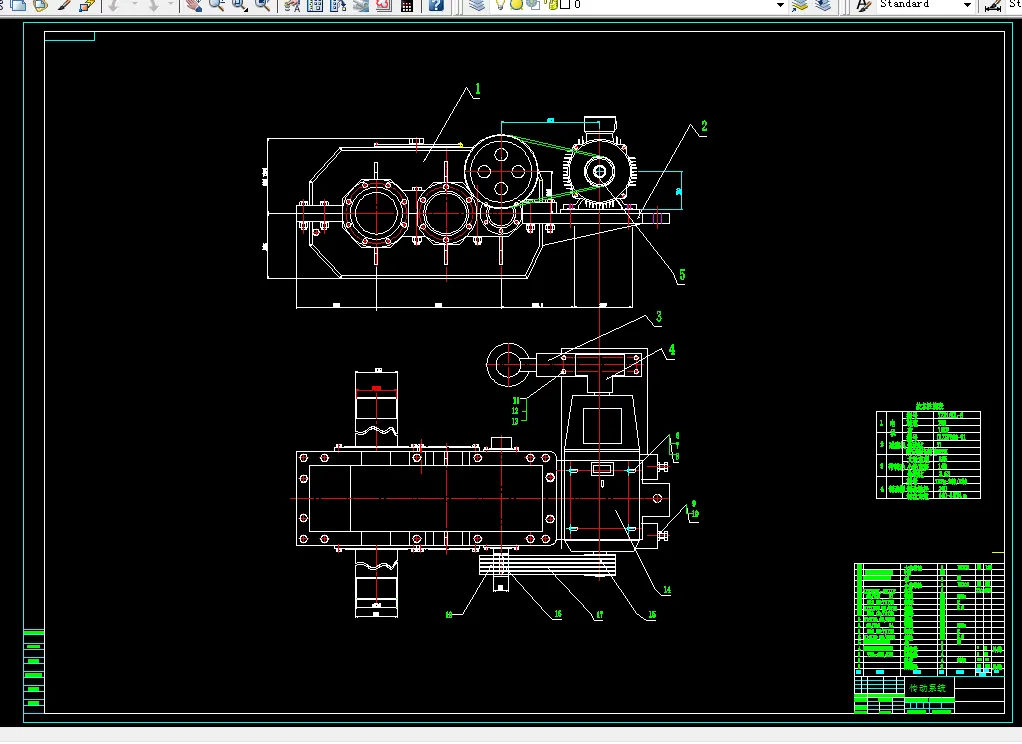Select the 传动系统 title block text
The height and width of the screenshot is (744, 1022).
click(x=927, y=687)
